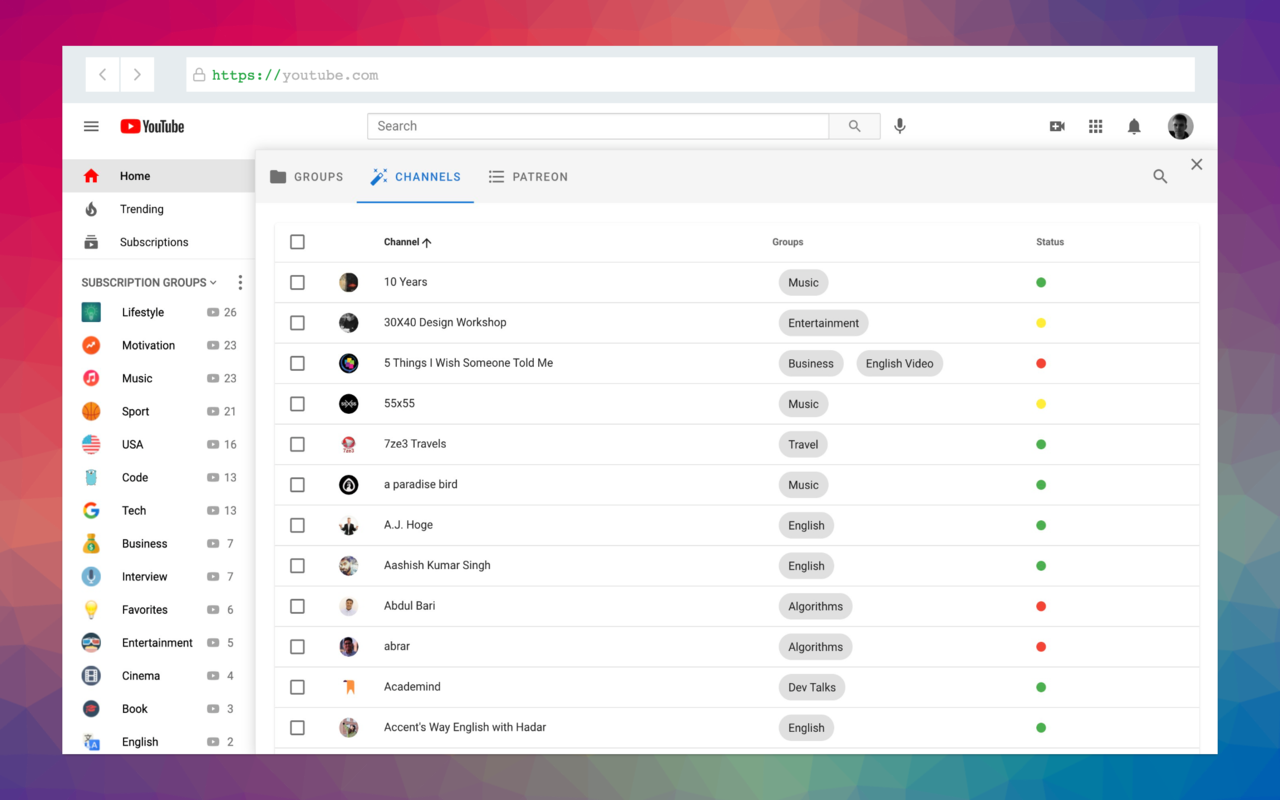
Task: Open subscription groups three-dot menu
Action: (240, 283)
